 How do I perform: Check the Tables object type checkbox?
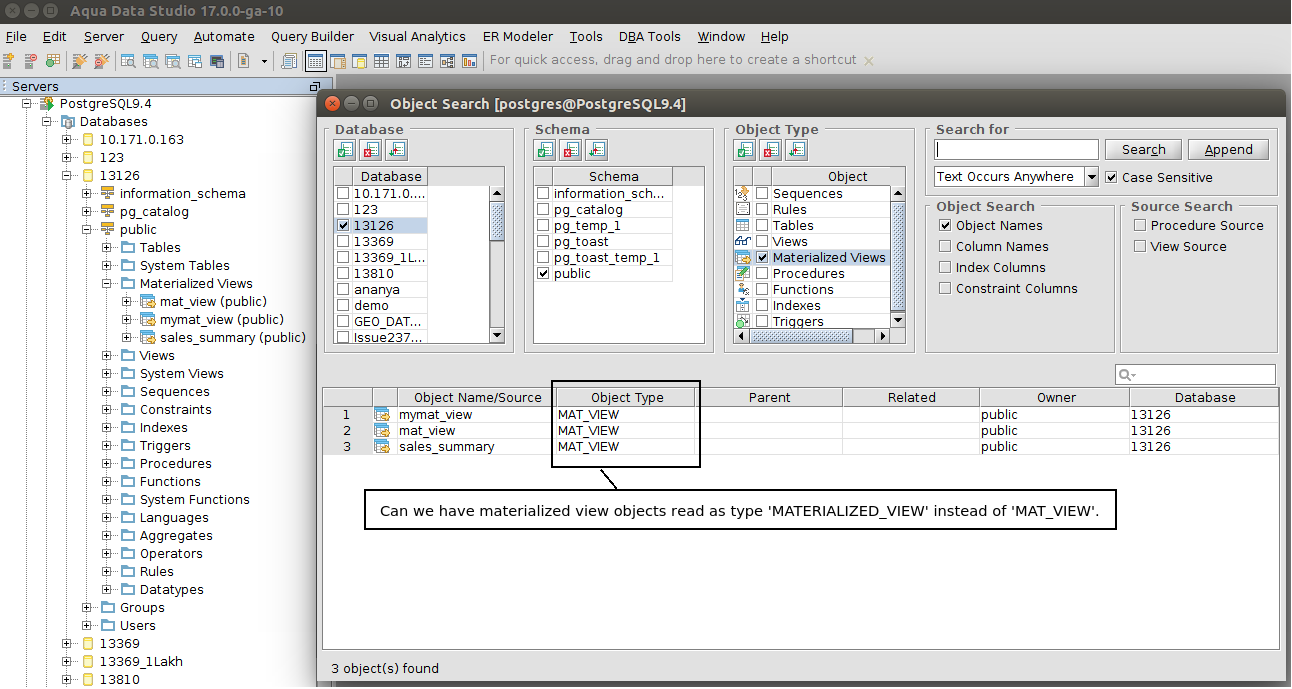pyautogui.click(x=763, y=226)
